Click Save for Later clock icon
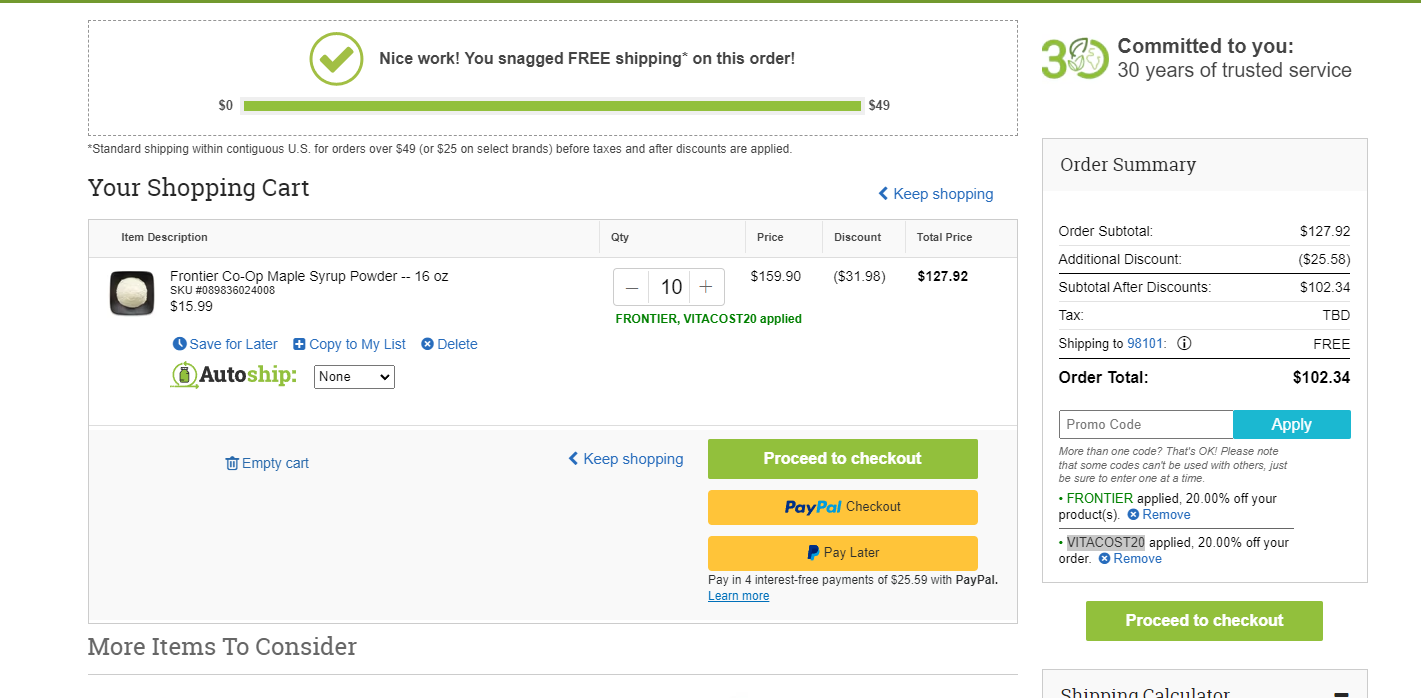The height and width of the screenshot is (698, 1421). 180,344
